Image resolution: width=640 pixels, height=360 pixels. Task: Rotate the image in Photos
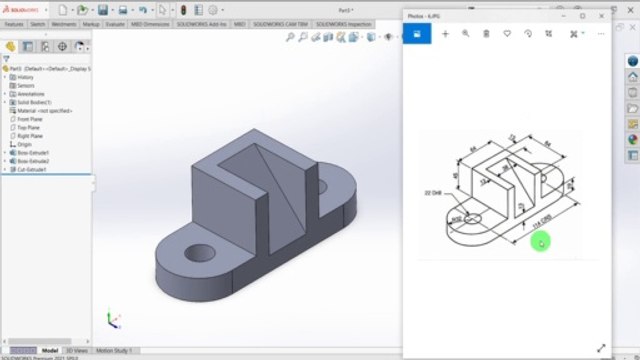[x=528, y=34]
